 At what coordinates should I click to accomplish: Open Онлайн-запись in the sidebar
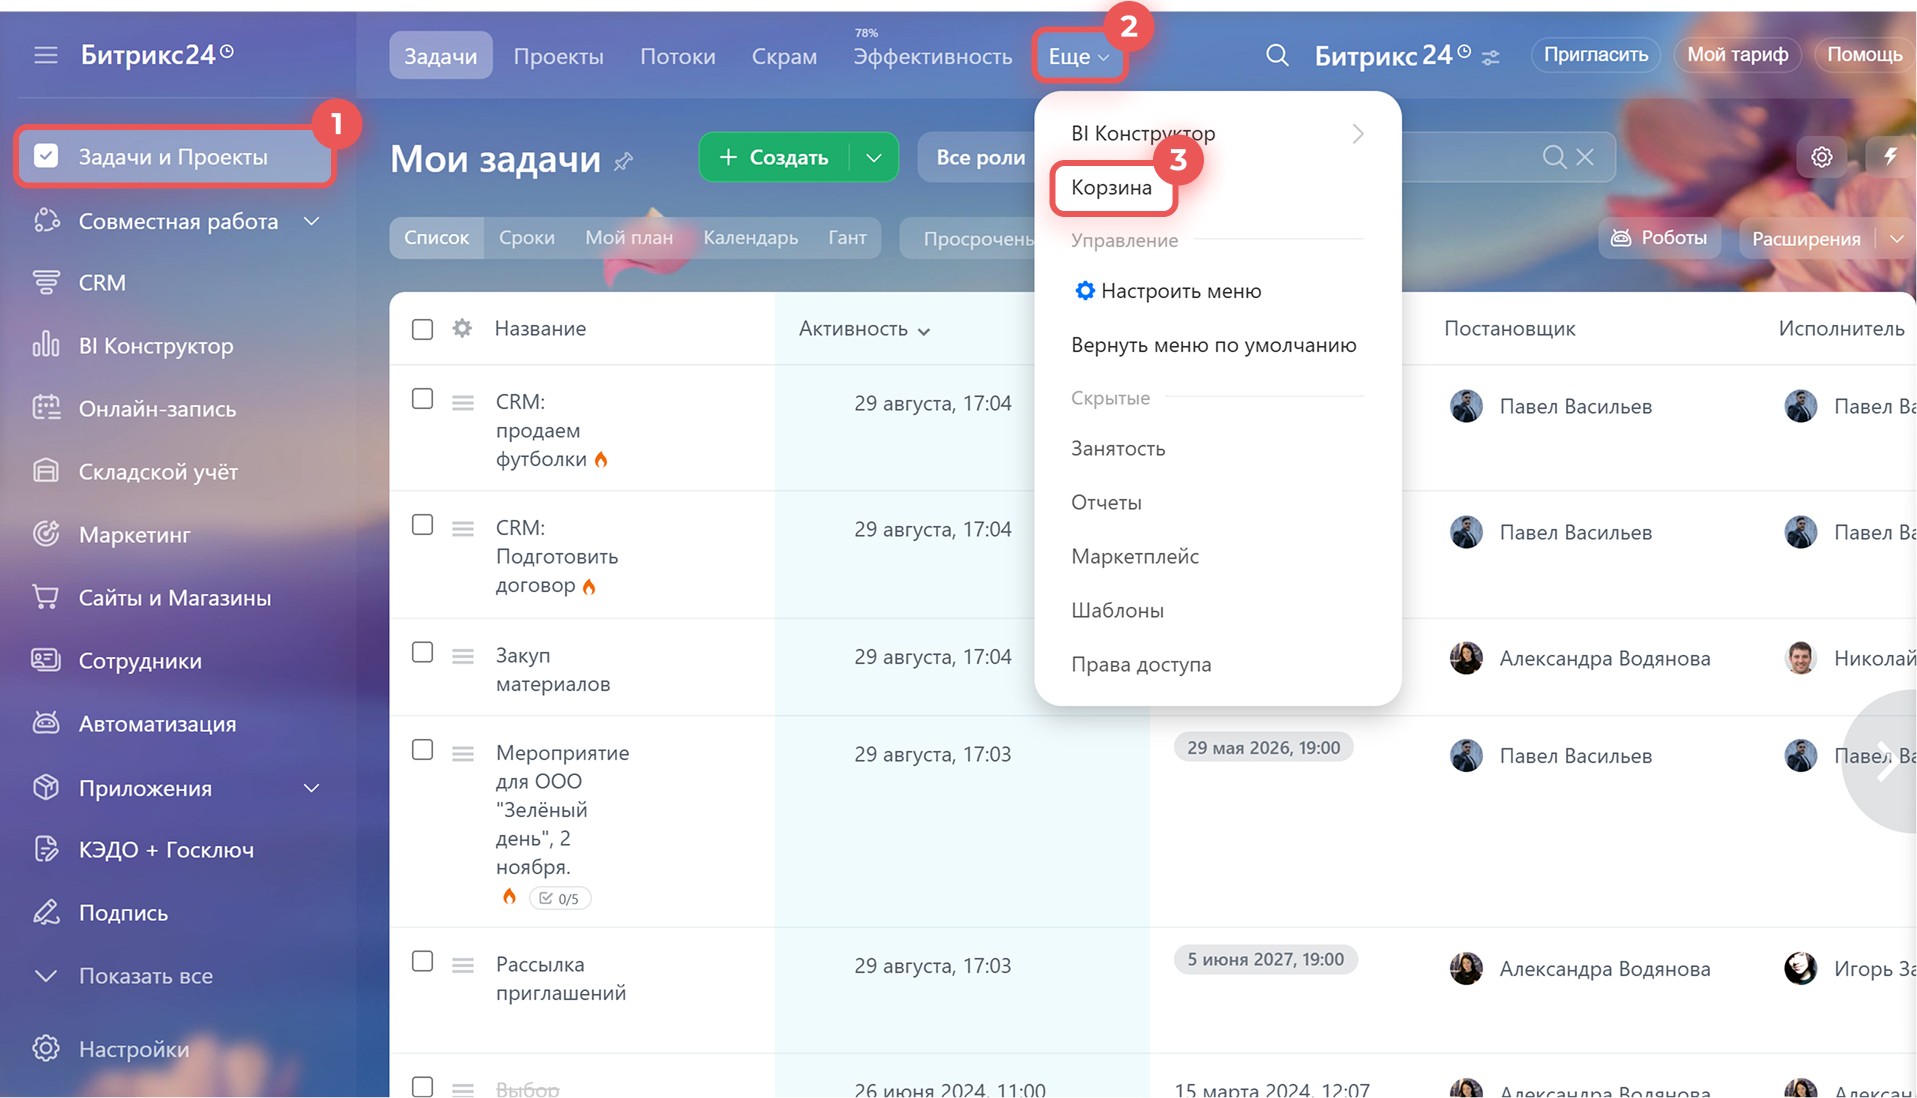[x=157, y=409]
